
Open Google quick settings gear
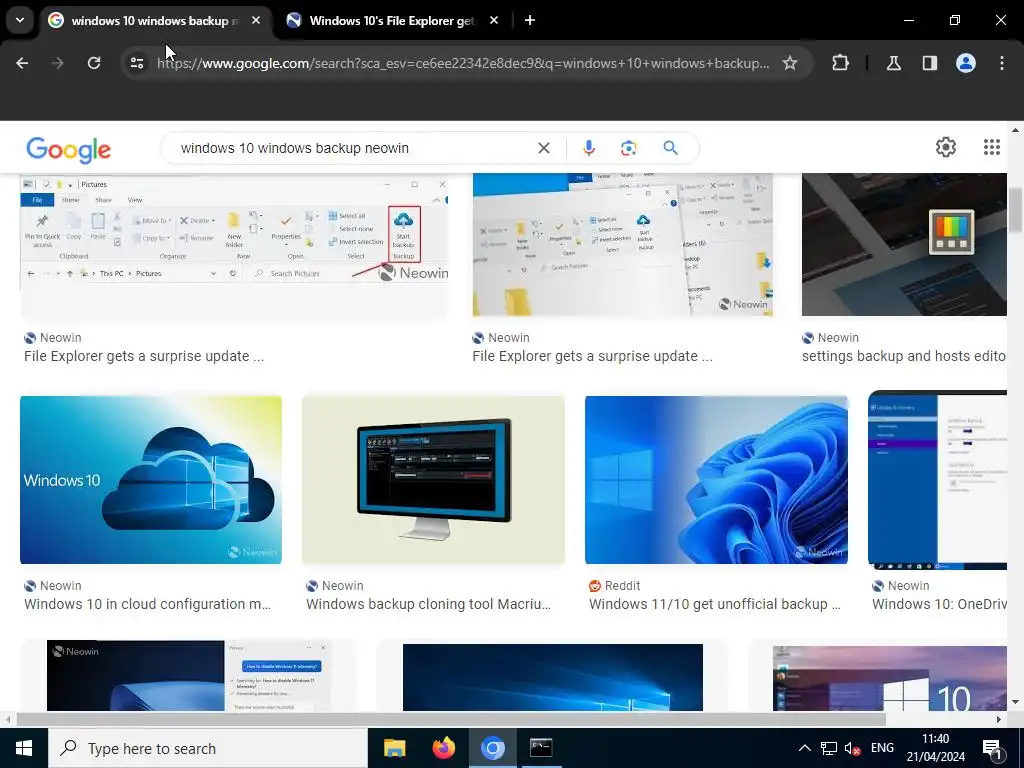click(x=946, y=147)
